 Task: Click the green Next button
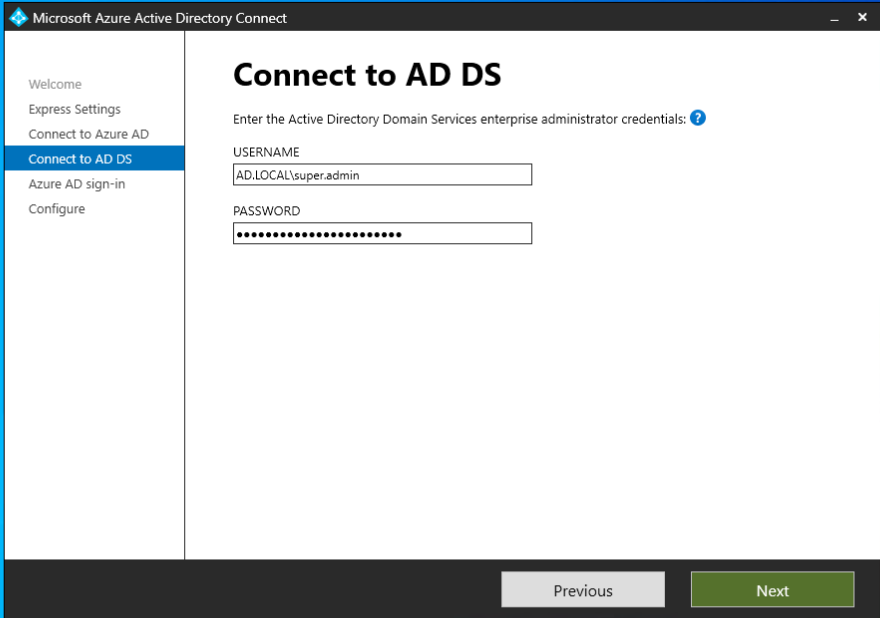click(772, 590)
